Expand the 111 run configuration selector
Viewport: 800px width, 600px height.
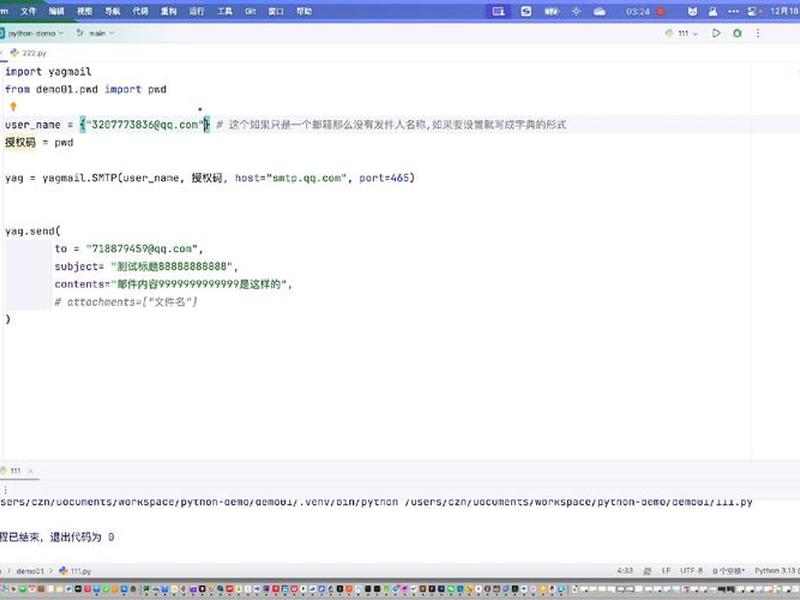682,33
